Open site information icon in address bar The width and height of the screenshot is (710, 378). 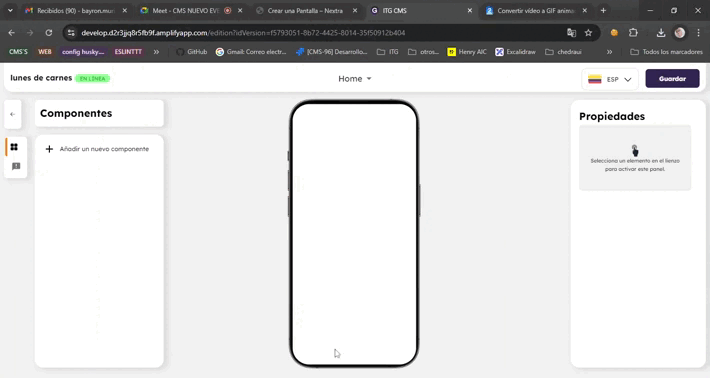point(71,33)
